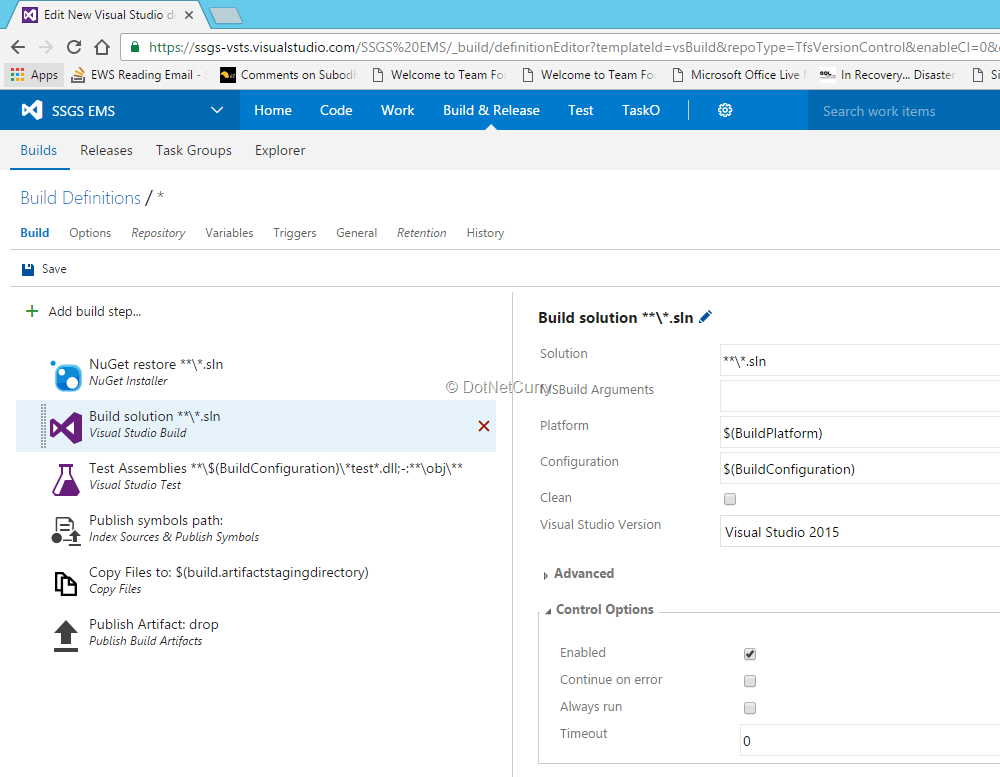This screenshot has height=777, width=1000.
Task: Click the MSBuild Arguments input field
Action: pyautogui.click(x=860, y=396)
